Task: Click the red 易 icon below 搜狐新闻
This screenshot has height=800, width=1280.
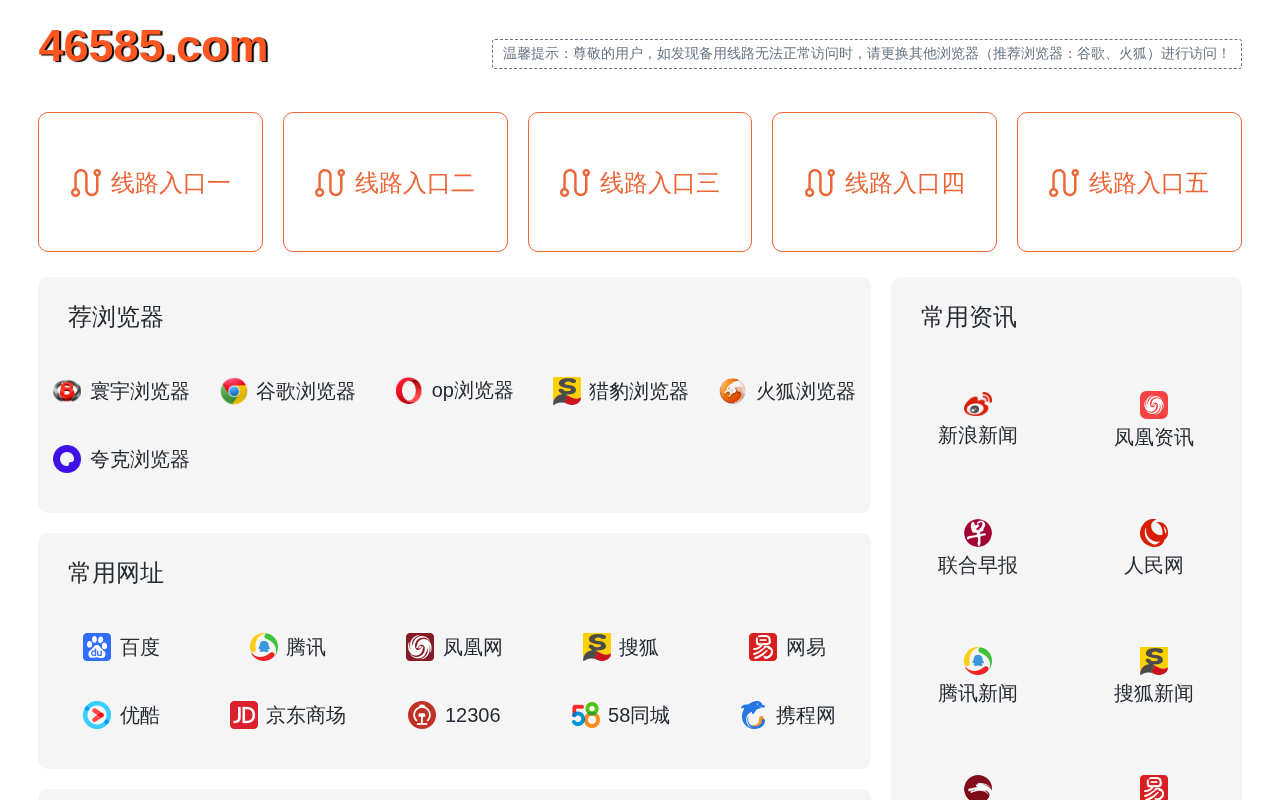Action: [x=1154, y=788]
